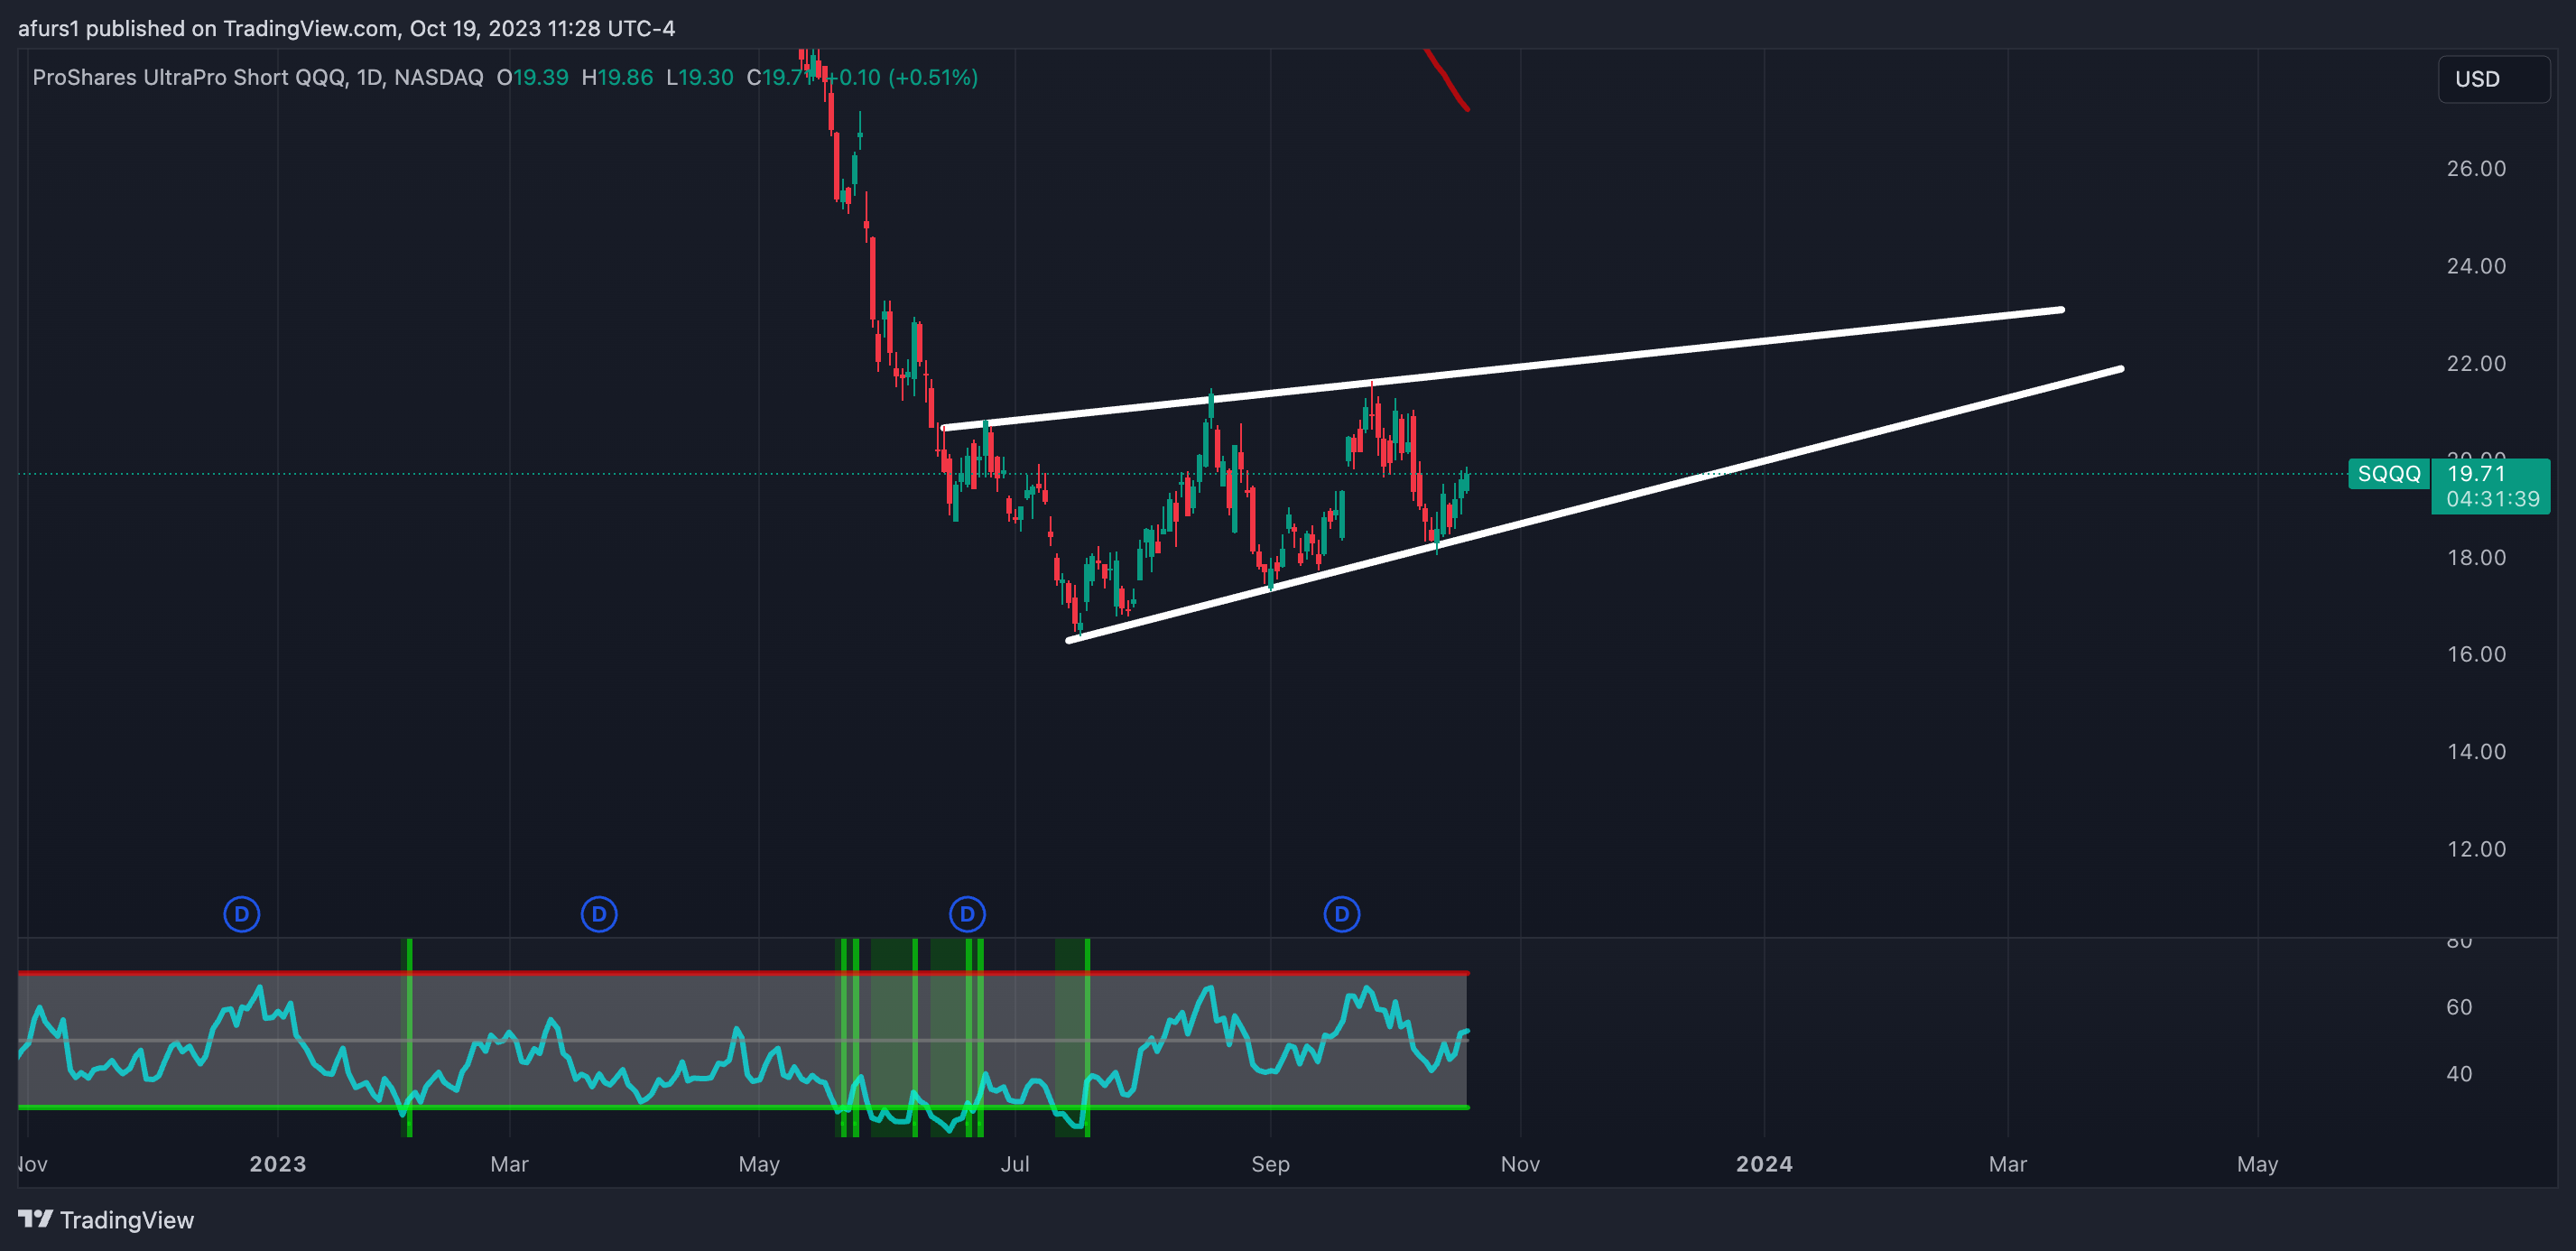Click the 2024 time axis label

1764,1164
